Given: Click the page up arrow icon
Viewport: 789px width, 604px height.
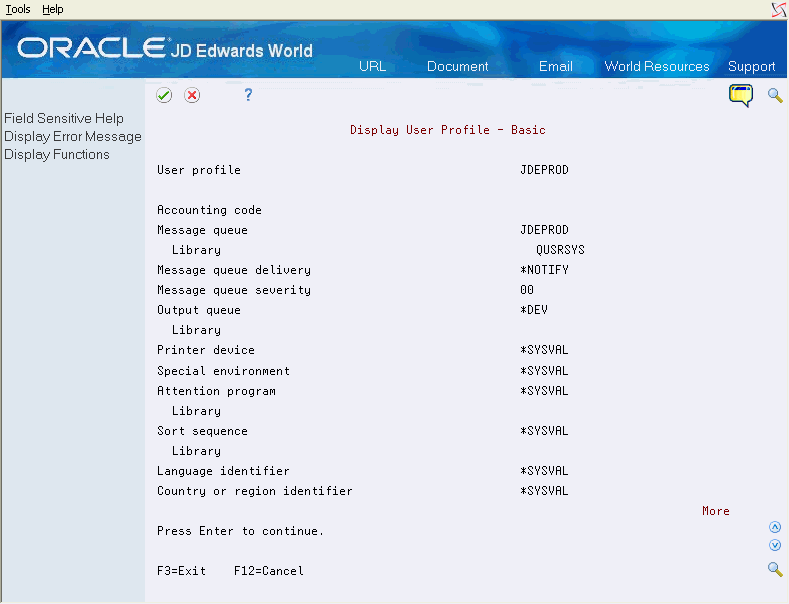Looking at the screenshot, I should (x=775, y=527).
